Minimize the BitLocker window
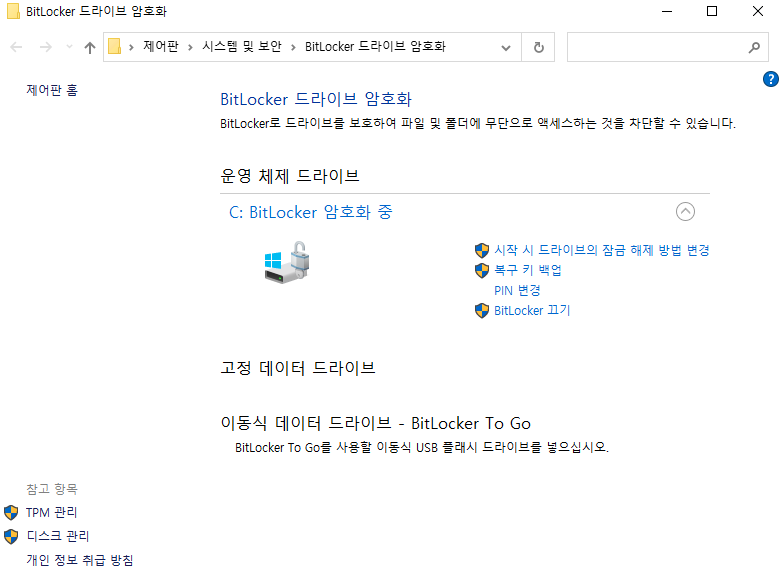The height and width of the screenshot is (583, 780). pos(667,11)
